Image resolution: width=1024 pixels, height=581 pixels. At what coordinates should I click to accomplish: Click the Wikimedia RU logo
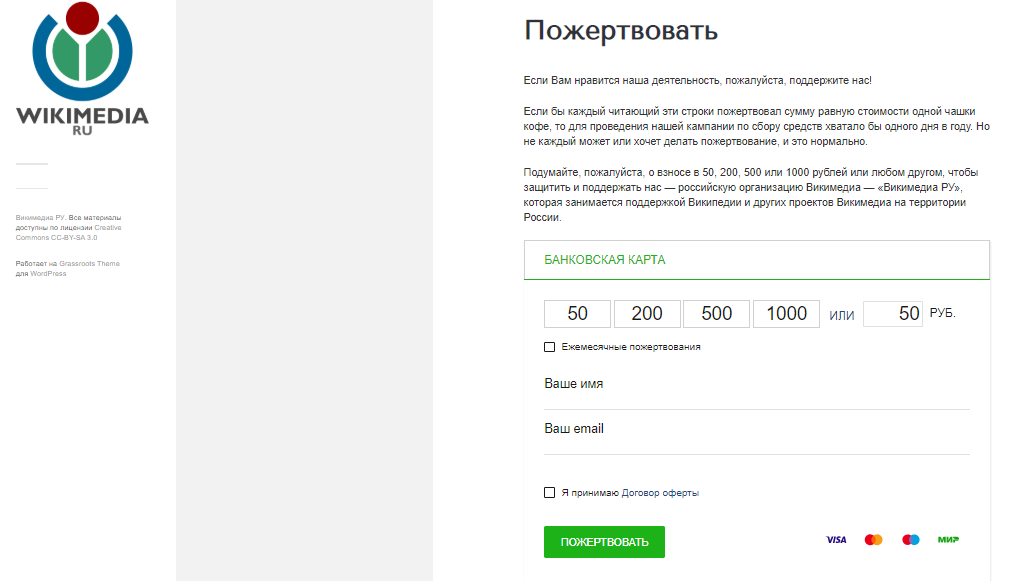[x=82, y=70]
